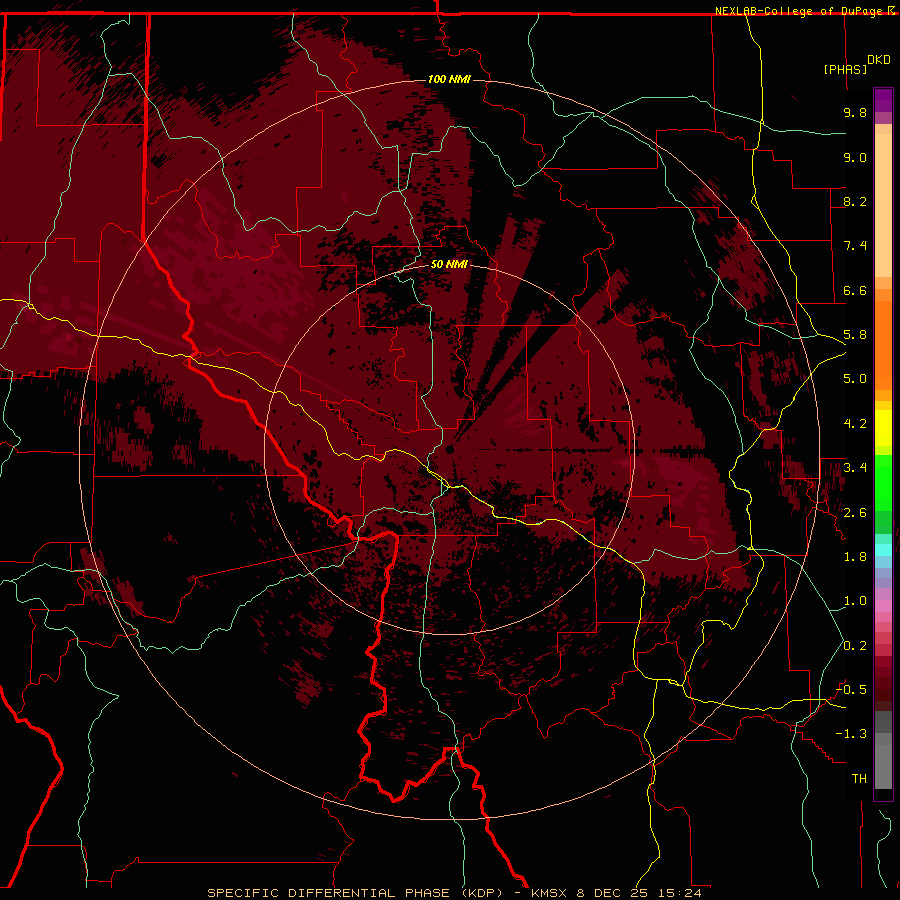The image size is (900, 900).
Task: Click the 100 NMI range ring label
Action: (449, 79)
